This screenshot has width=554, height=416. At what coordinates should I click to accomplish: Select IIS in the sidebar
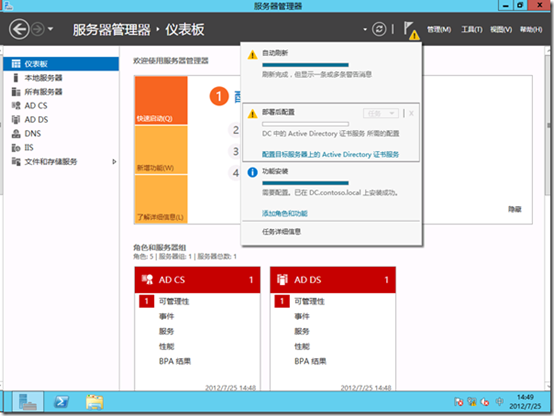click(x=61, y=147)
